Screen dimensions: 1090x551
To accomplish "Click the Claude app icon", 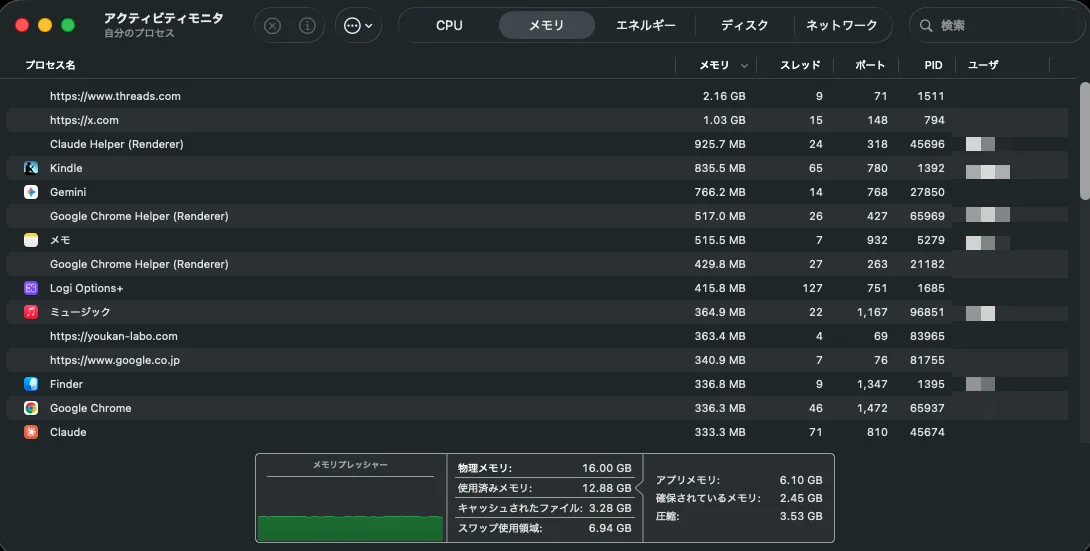I will 31,432.
